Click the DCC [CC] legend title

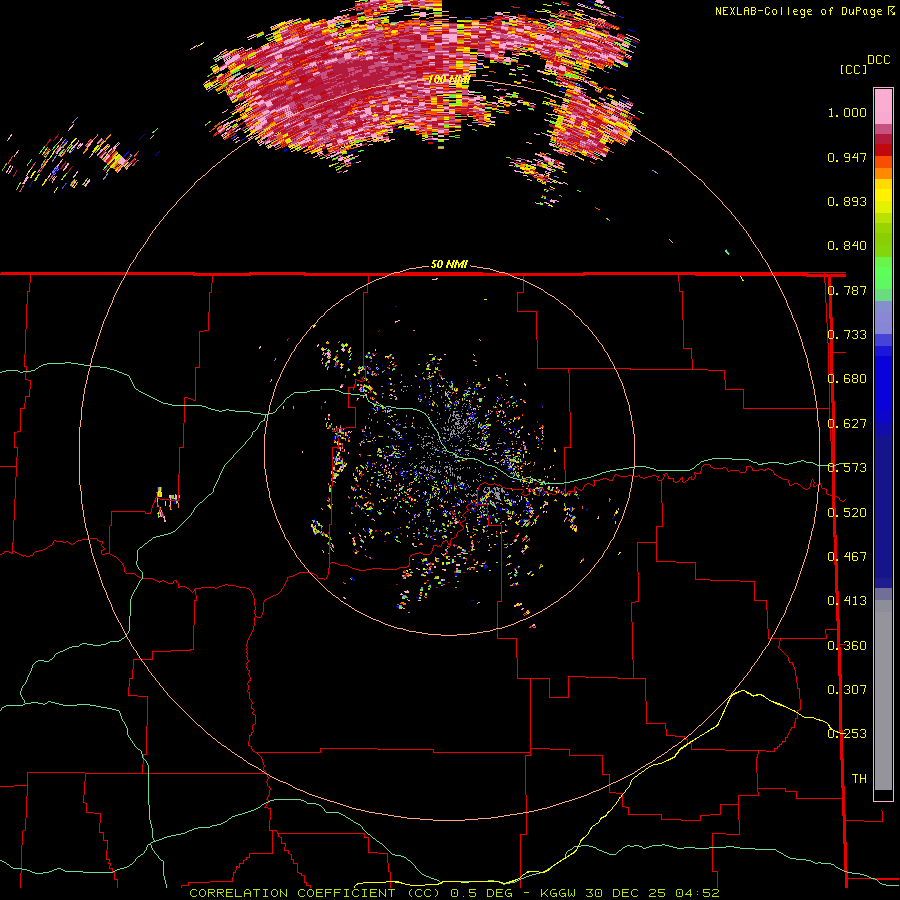864,65
